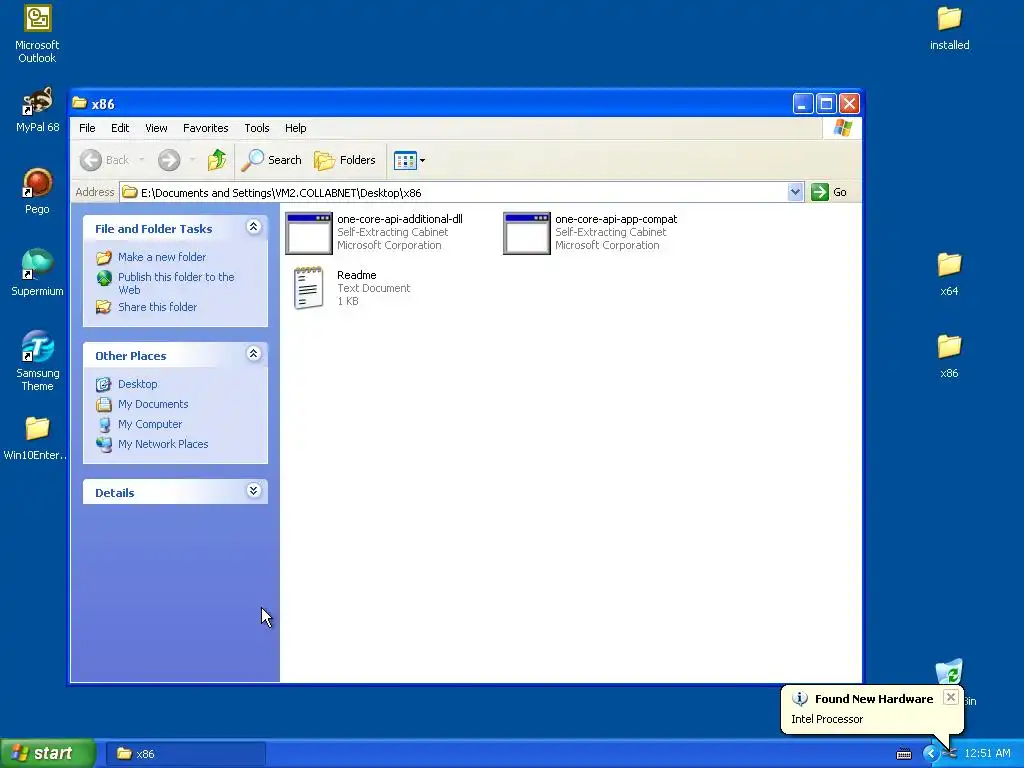Viewport: 1024px width, 768px height.
Task: Select one-core-api-app-compat cabinet icon
Action: pos(527,233)
